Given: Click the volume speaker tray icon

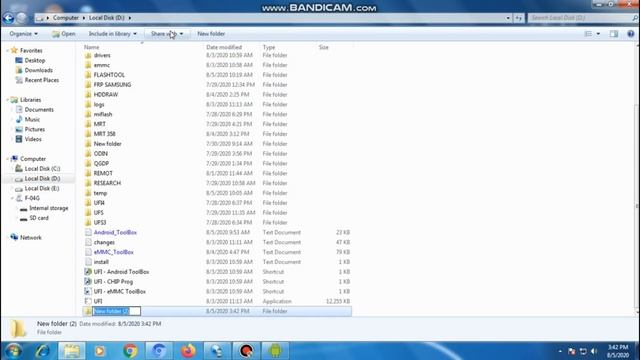Looking at the screenshot, I should [x=594, y=351].
